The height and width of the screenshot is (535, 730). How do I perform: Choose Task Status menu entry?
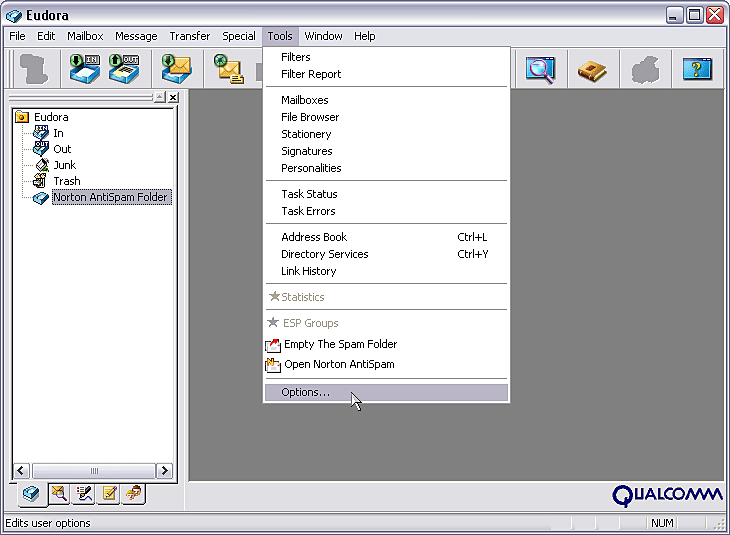386,194
